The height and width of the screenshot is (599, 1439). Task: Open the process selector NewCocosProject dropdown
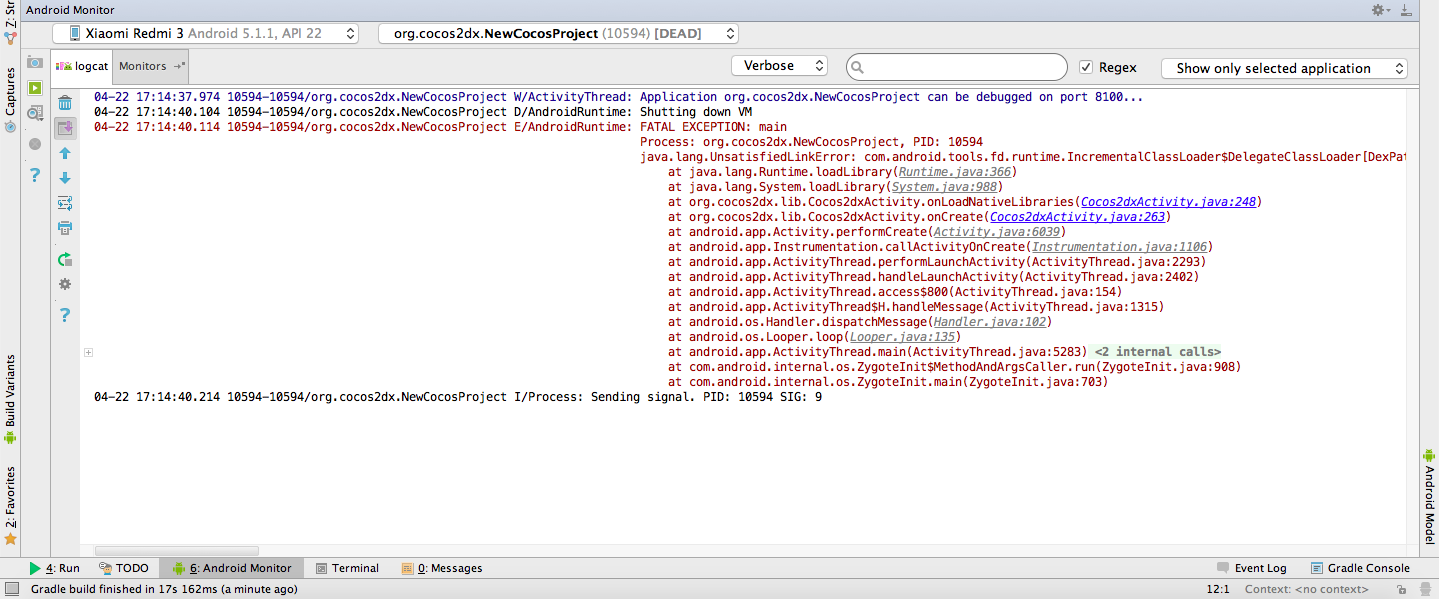(558, 33)
